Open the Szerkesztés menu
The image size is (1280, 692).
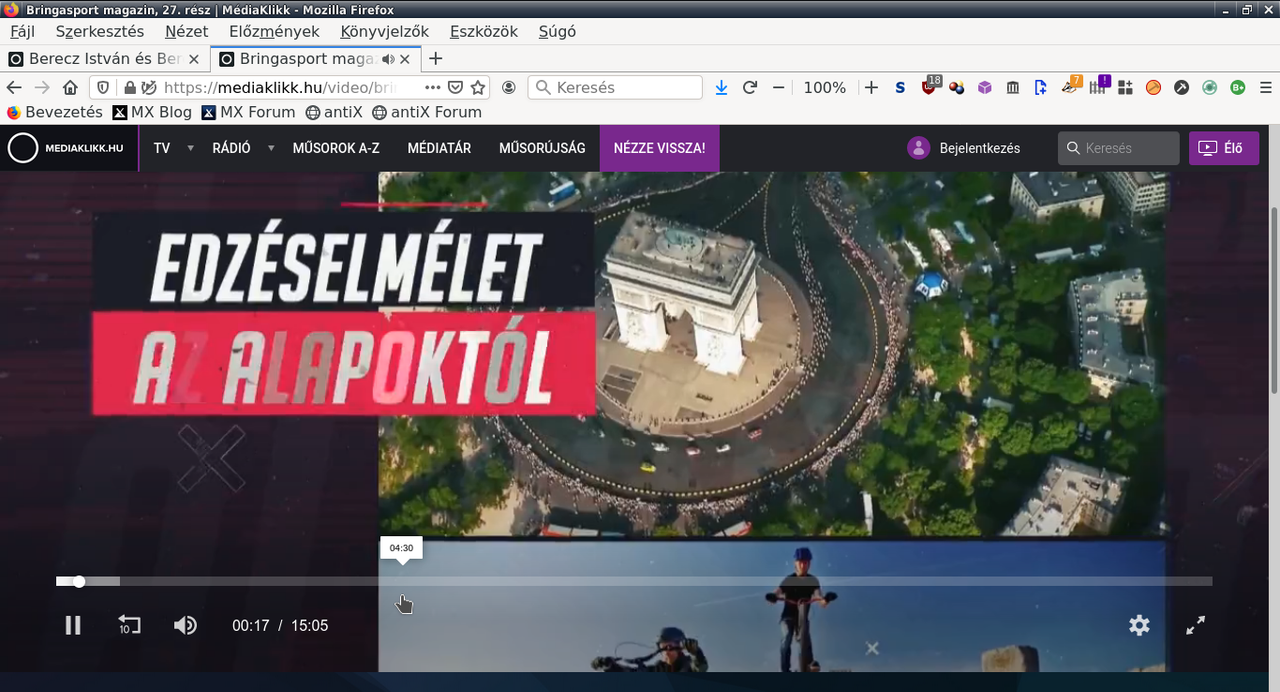[100, 31]
